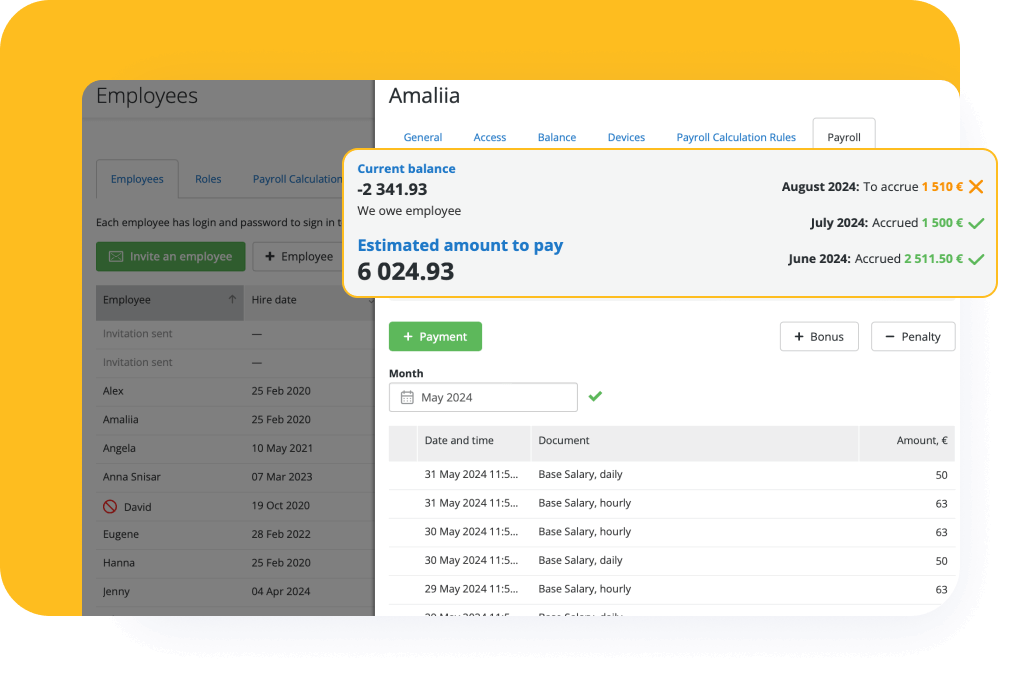Image resolution: width=1020 pixels, height=688 pixels.
Task: Open the May 2024 month picker
Action: coord(483,397)
